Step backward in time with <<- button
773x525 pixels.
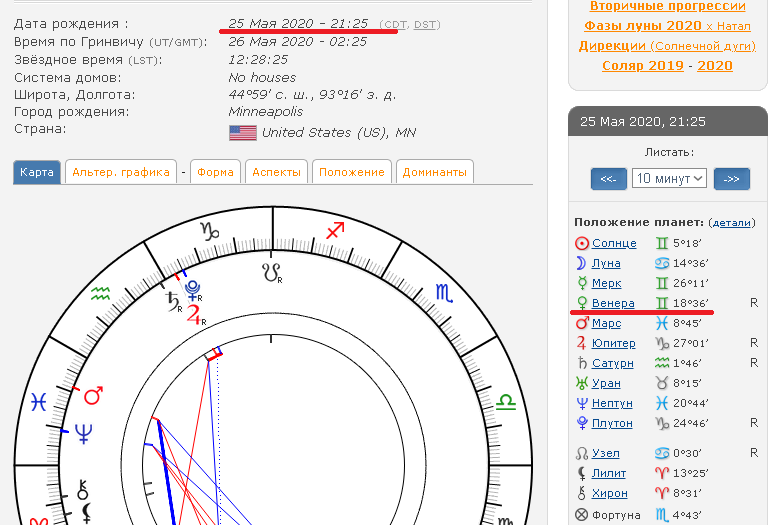(609, 178)
